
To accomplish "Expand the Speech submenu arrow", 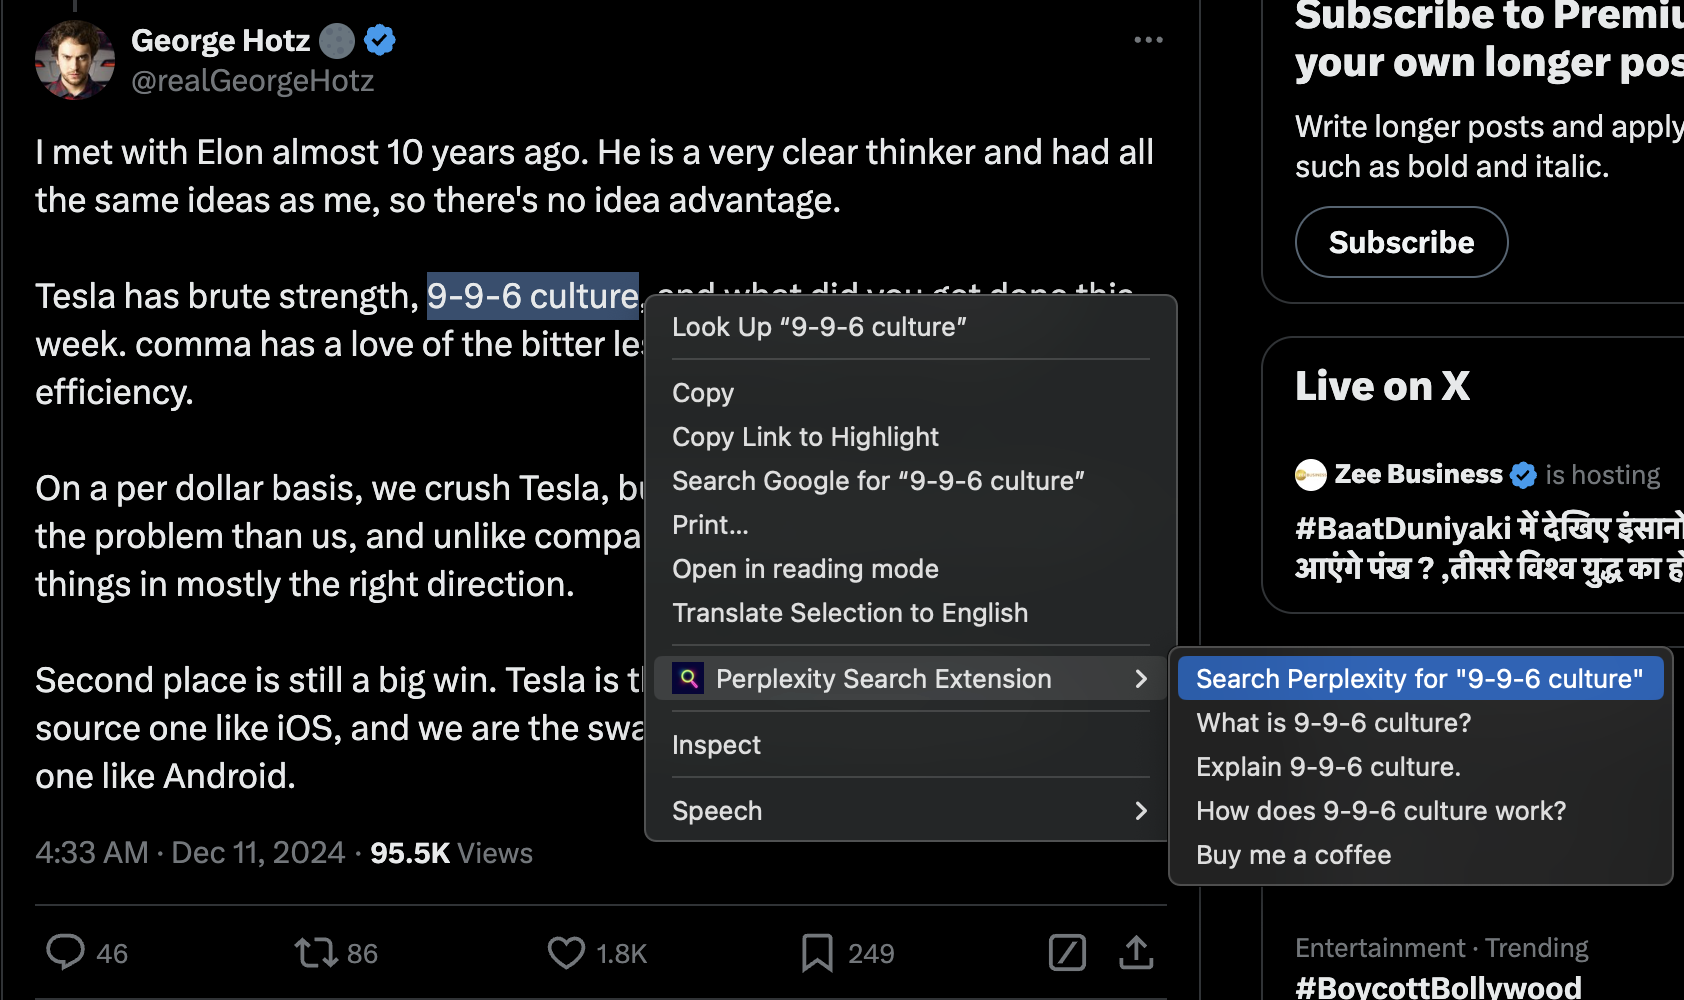I will (1141, 811).
